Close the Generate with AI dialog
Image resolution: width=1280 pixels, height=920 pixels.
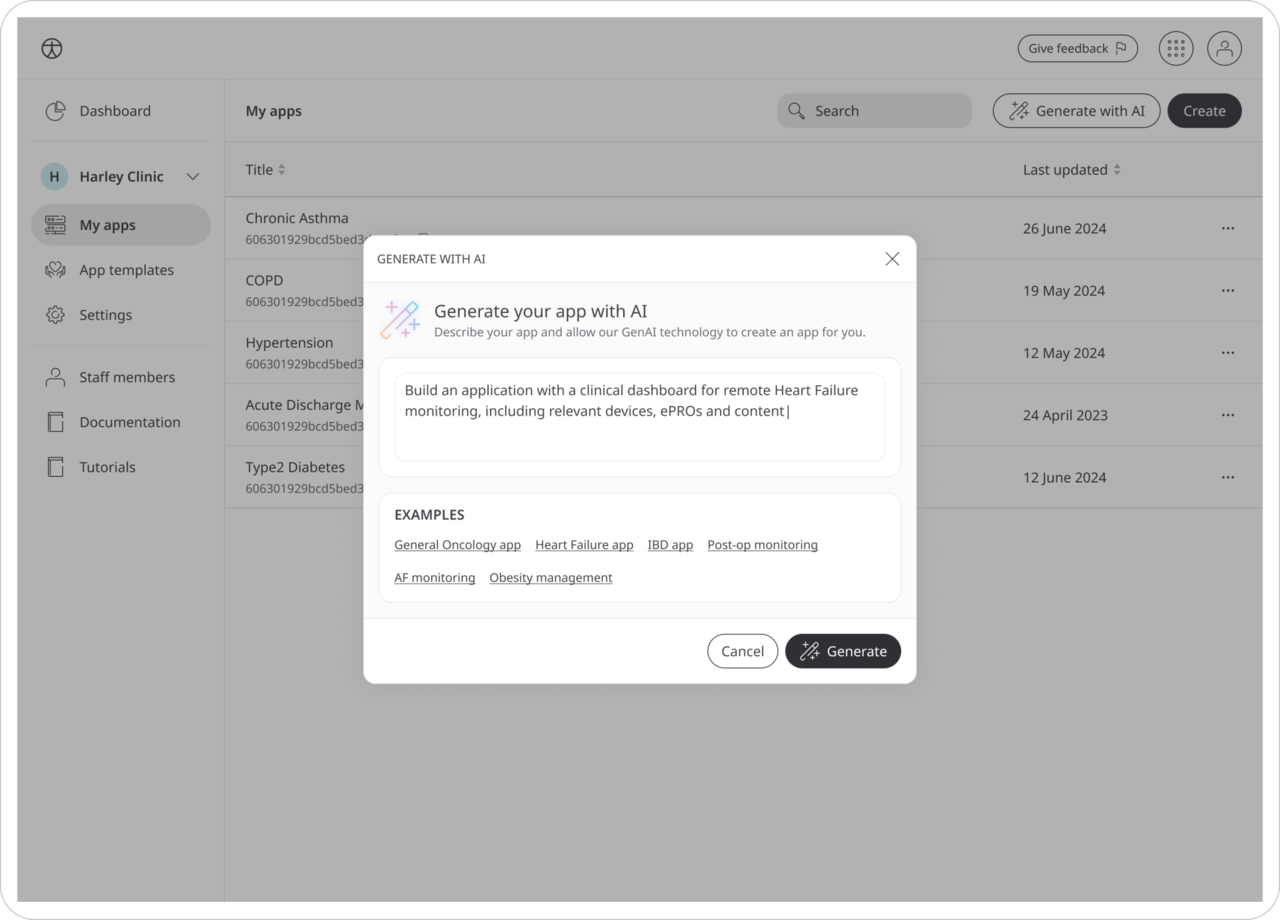click(892, 259)
